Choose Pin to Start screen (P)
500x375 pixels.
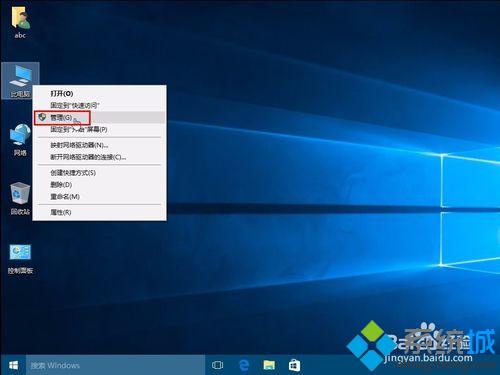(99, 129)
